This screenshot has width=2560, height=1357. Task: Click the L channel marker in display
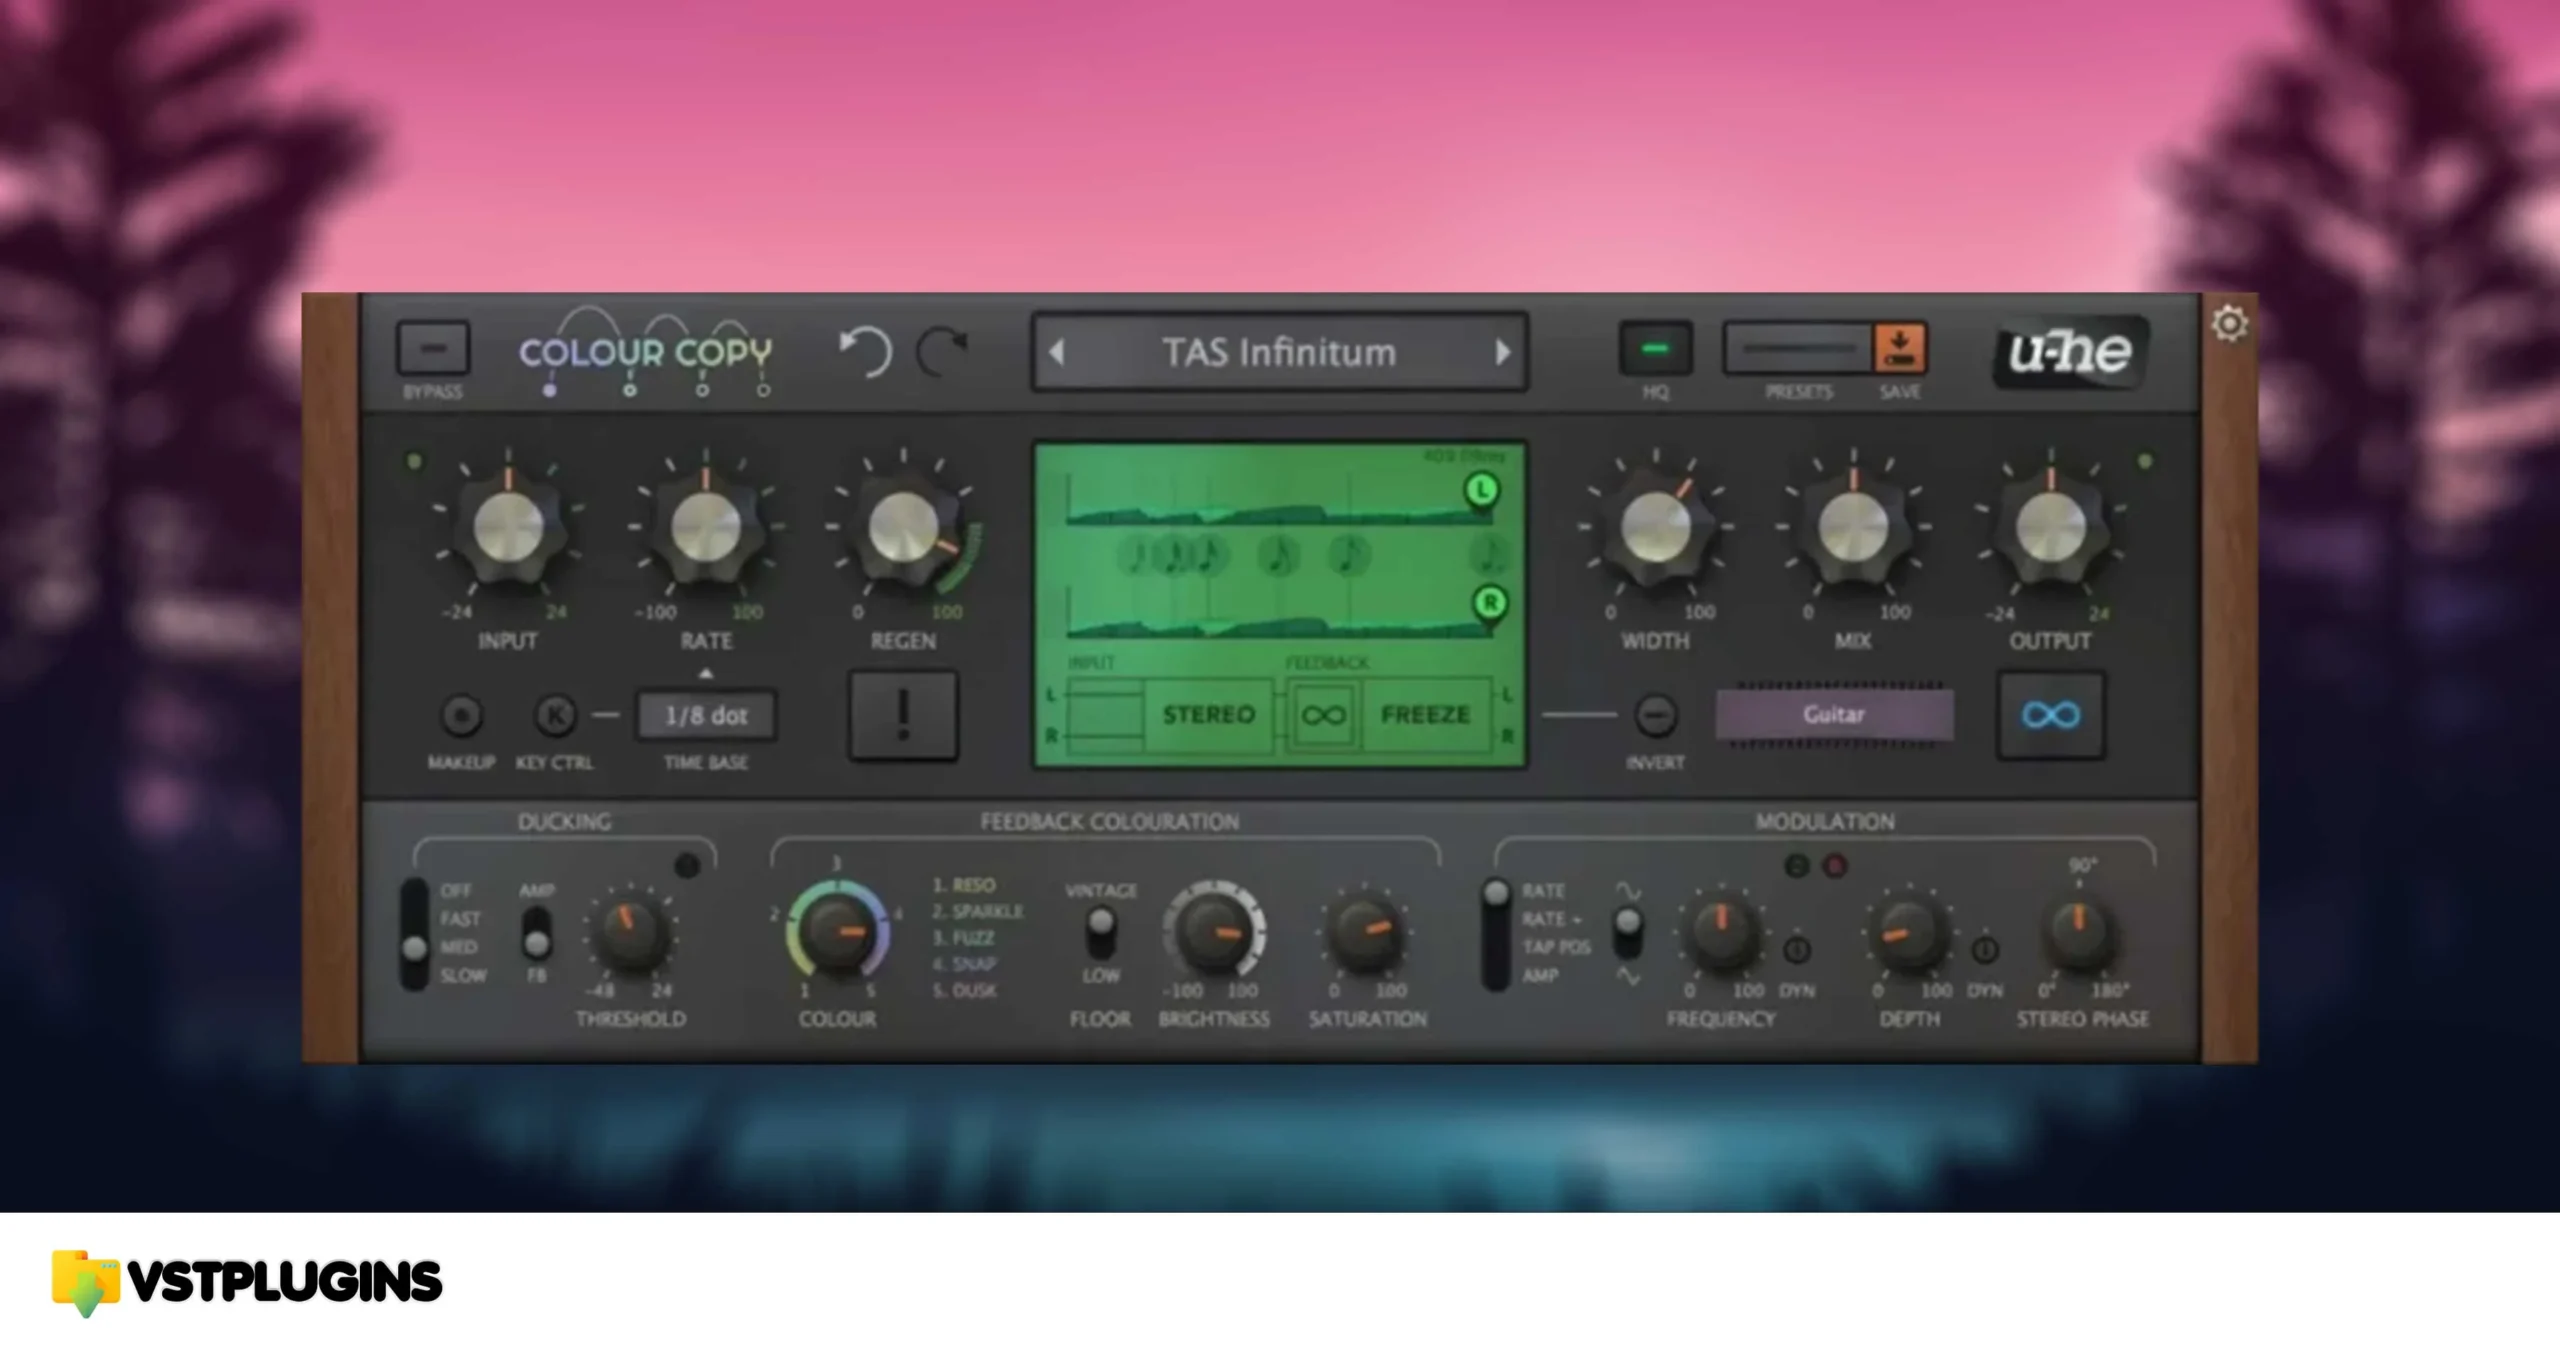(x=1481, y=490)
